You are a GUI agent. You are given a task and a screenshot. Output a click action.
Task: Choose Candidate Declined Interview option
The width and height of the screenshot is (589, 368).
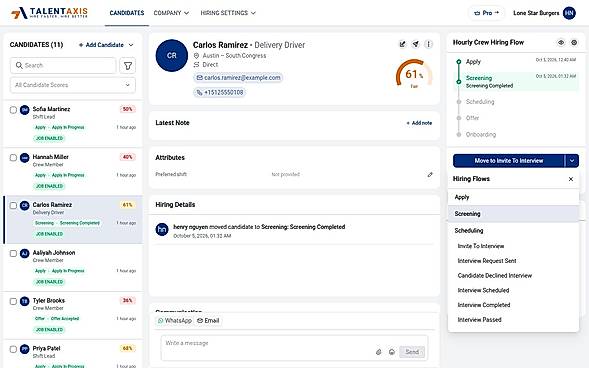pyautogui.click(x=495, y=276)
